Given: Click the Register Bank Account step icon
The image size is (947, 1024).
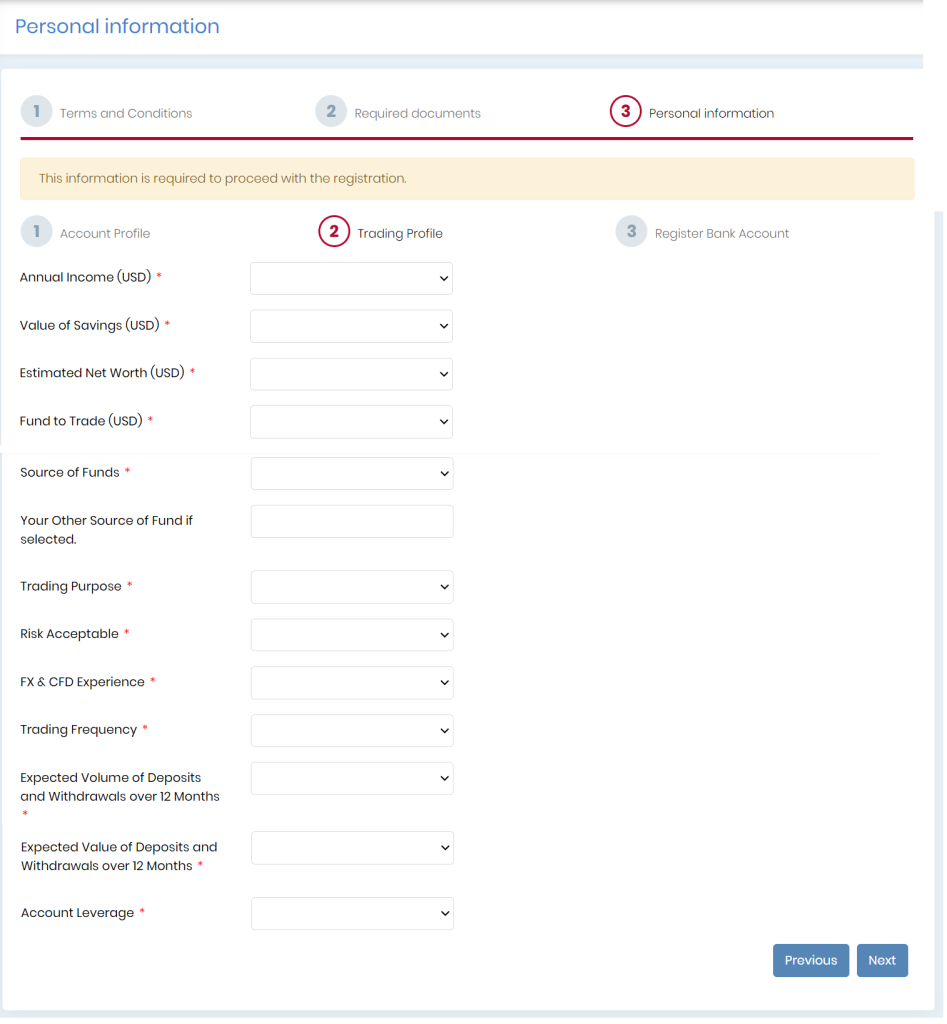Looking at the screenshot, I should coord(631,232).
